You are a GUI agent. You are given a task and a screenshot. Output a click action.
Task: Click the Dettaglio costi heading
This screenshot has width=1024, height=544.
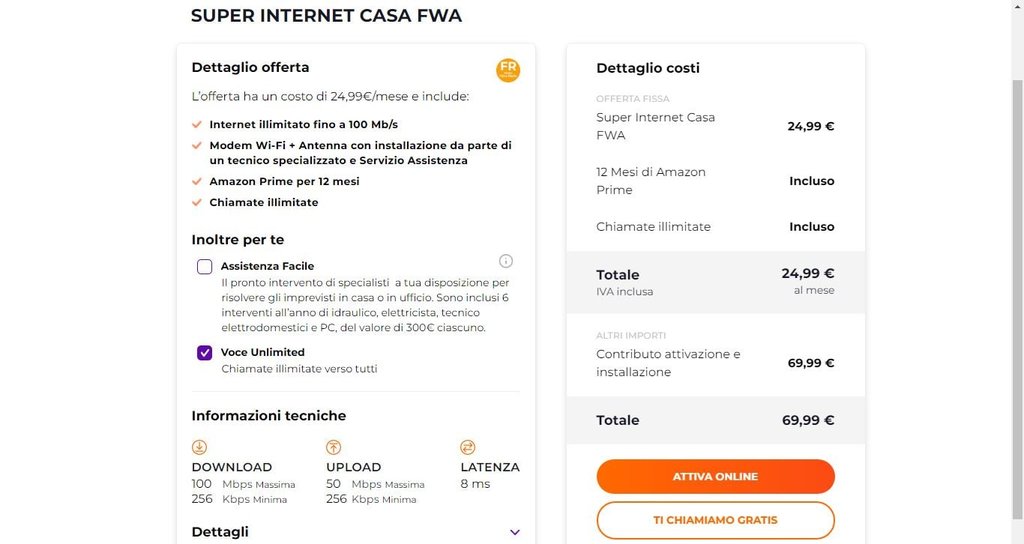click(648, 68)
